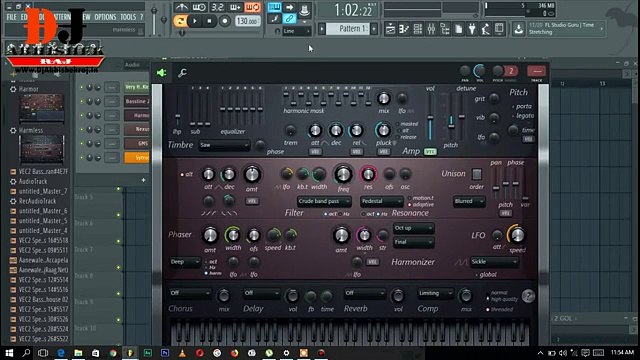Toggle the loop recording icon
Image resolution: width=640 pixels, height=360 pixels.
pyautogui.click(x=253, y=7)
